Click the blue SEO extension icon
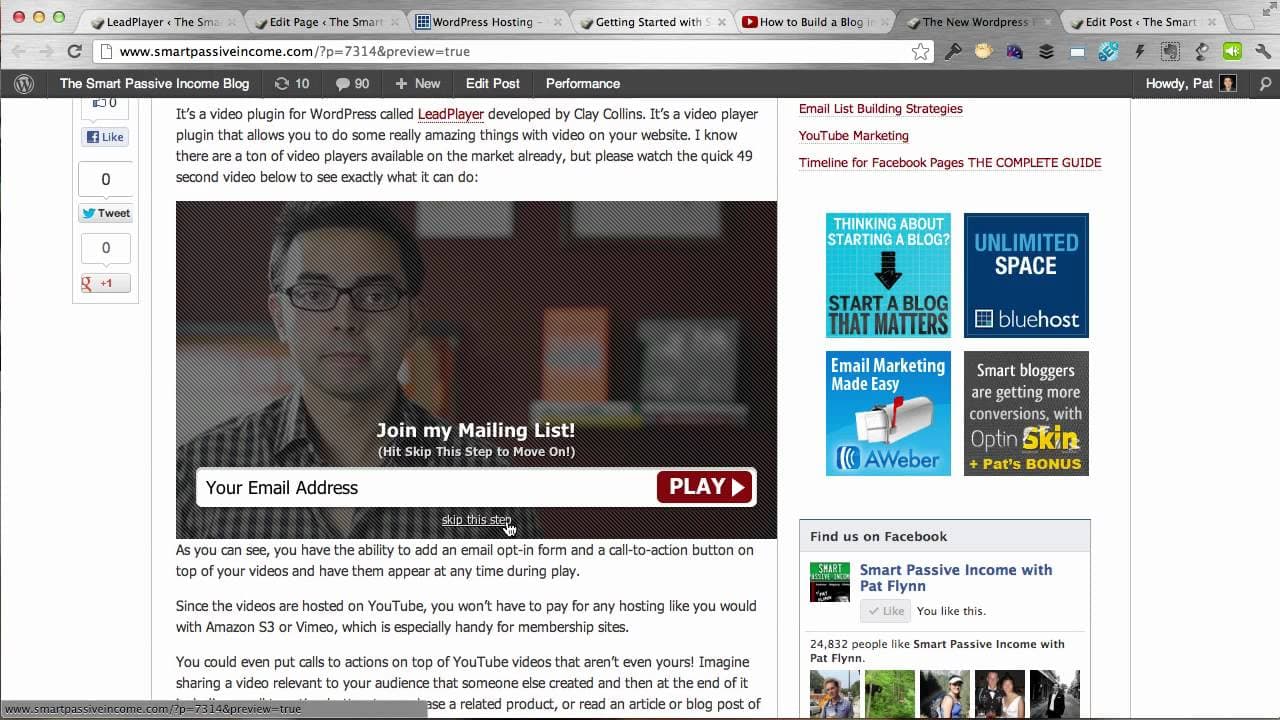The height and width of the screenshot is (720, 1280). pyautogui.click(x=1108, y=52)
